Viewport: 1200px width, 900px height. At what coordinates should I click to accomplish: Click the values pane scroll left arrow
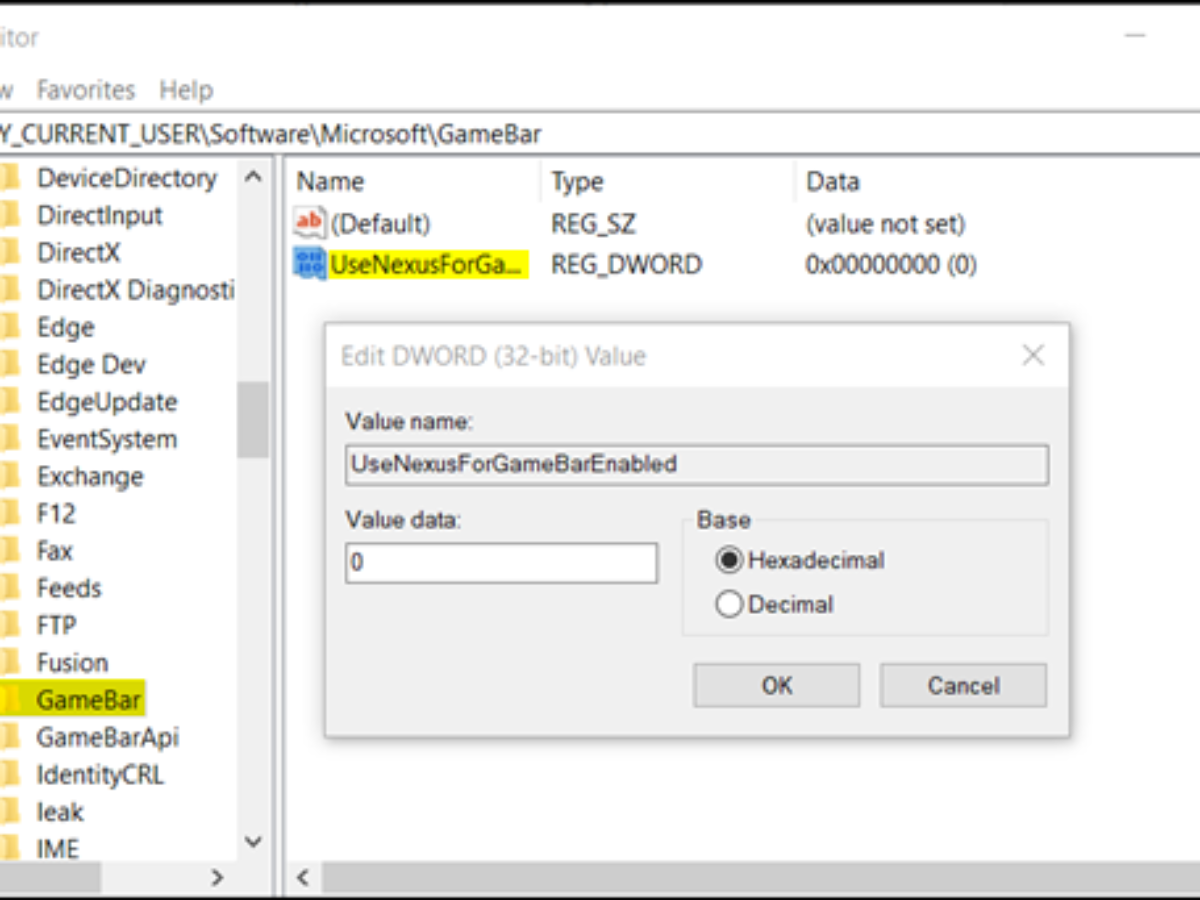[x=303, y=878]
